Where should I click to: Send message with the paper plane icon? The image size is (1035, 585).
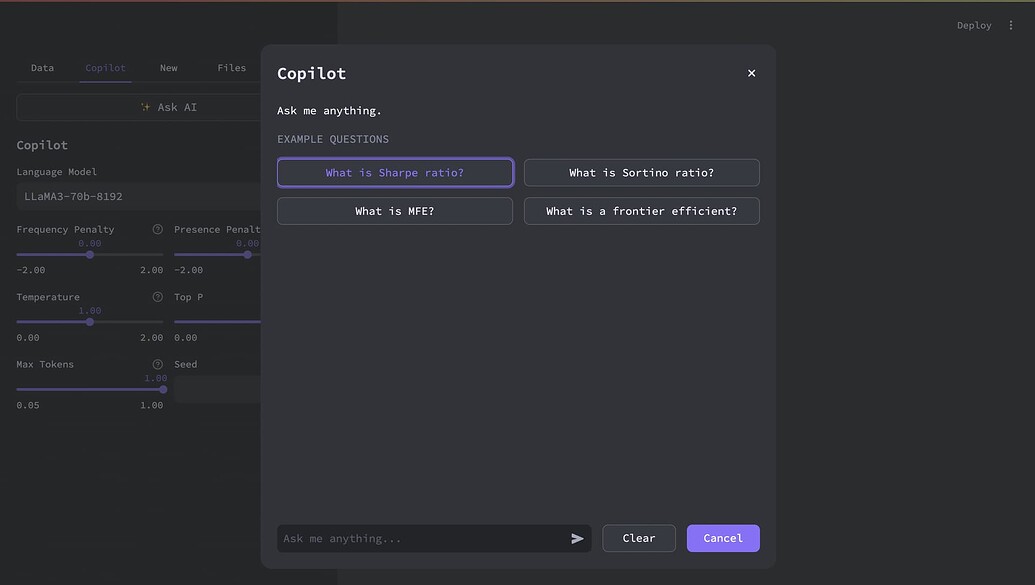[x=577, y=539]
